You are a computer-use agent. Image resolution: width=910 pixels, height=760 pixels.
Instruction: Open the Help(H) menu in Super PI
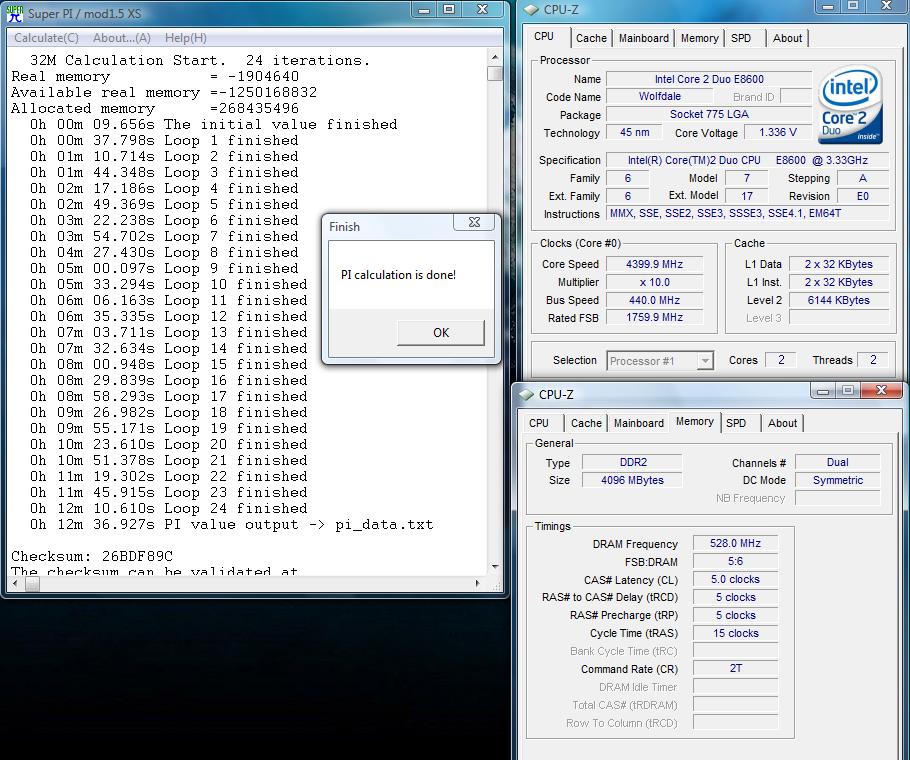click(186, 38)
